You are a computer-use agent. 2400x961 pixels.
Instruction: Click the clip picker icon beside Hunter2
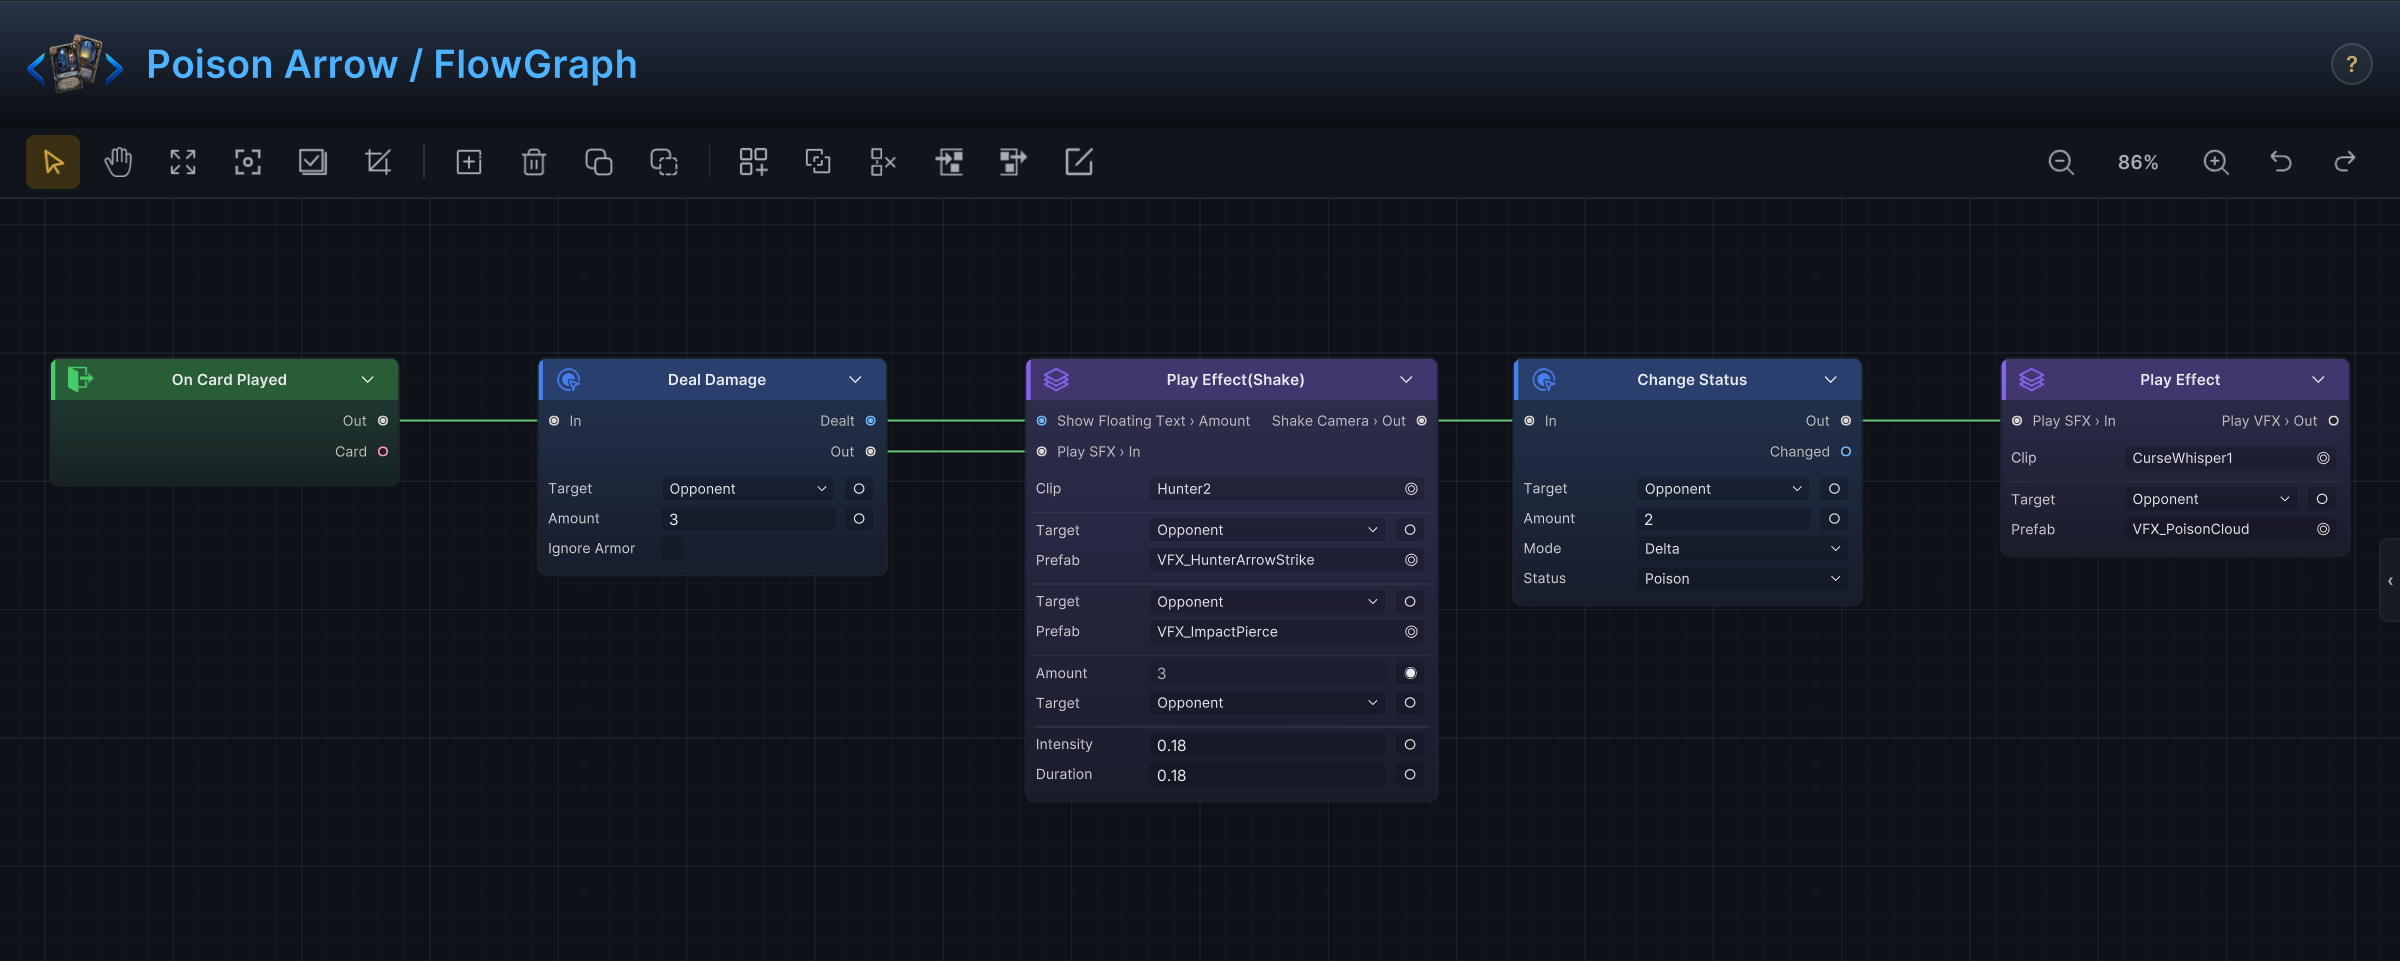point(1411,489)
